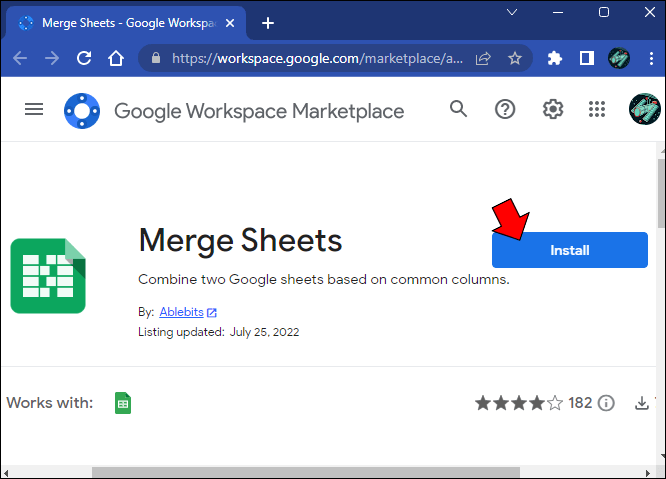The height and width of the screenshot is (479, 666).
Task: Click the Marketplace search magnifier icon
Action: tap(459, 109)
